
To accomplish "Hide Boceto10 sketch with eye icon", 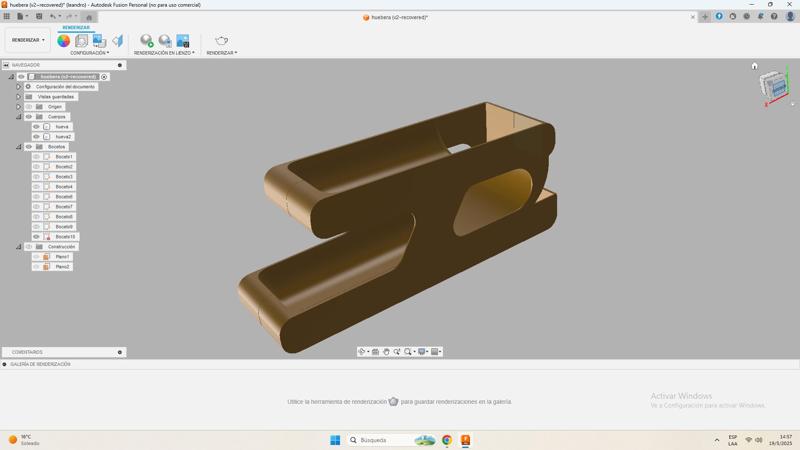I will (36, 237).
